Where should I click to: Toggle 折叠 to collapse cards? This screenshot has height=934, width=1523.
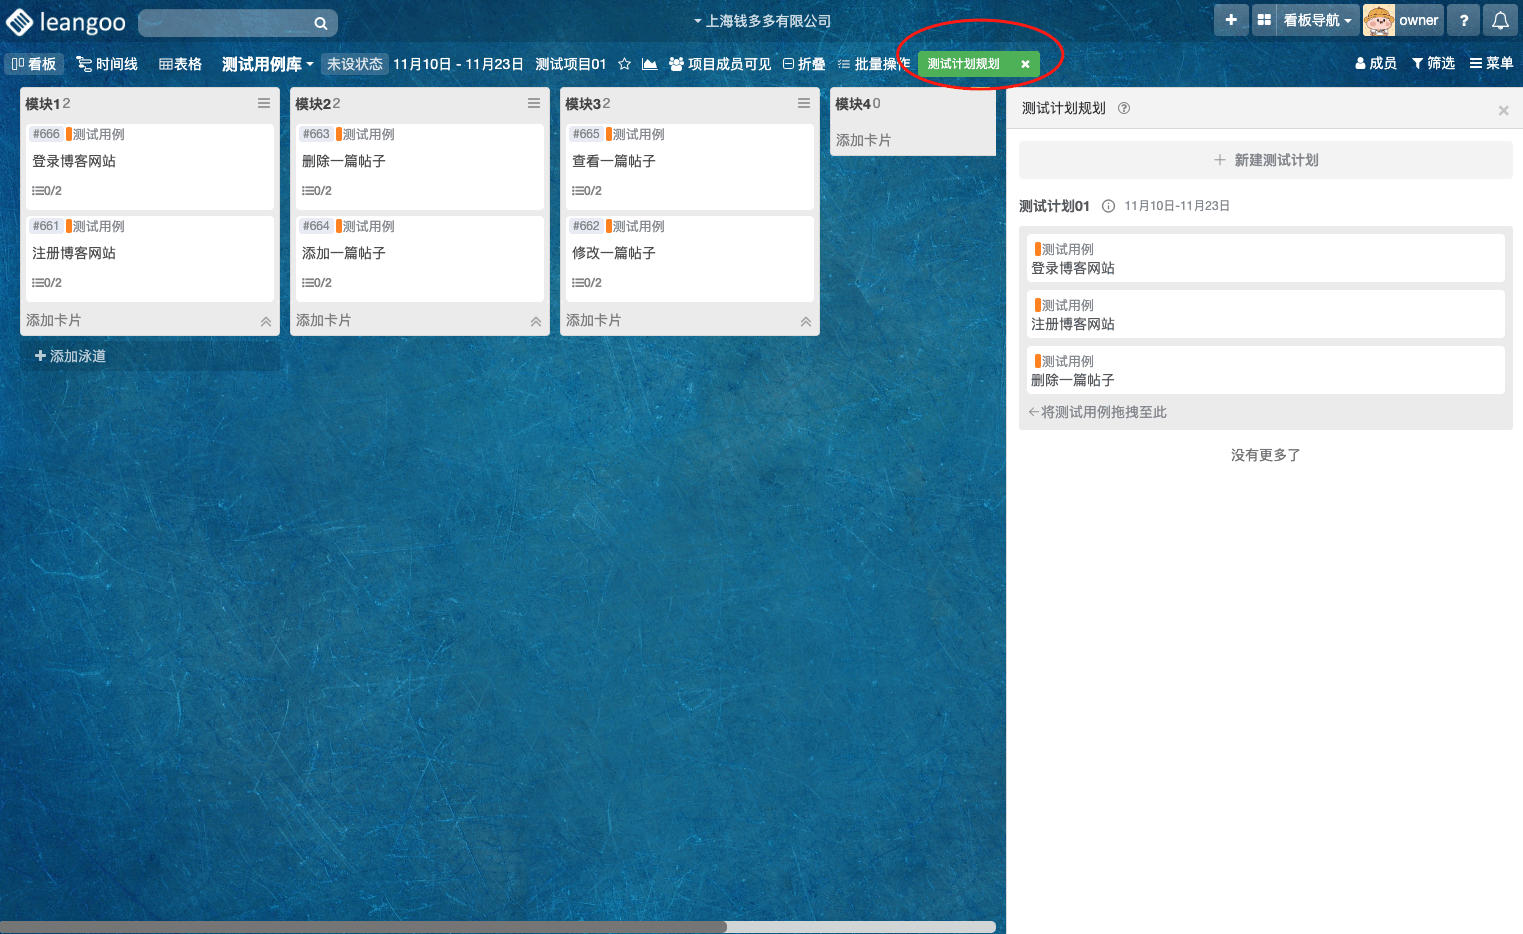click(804, 64)
